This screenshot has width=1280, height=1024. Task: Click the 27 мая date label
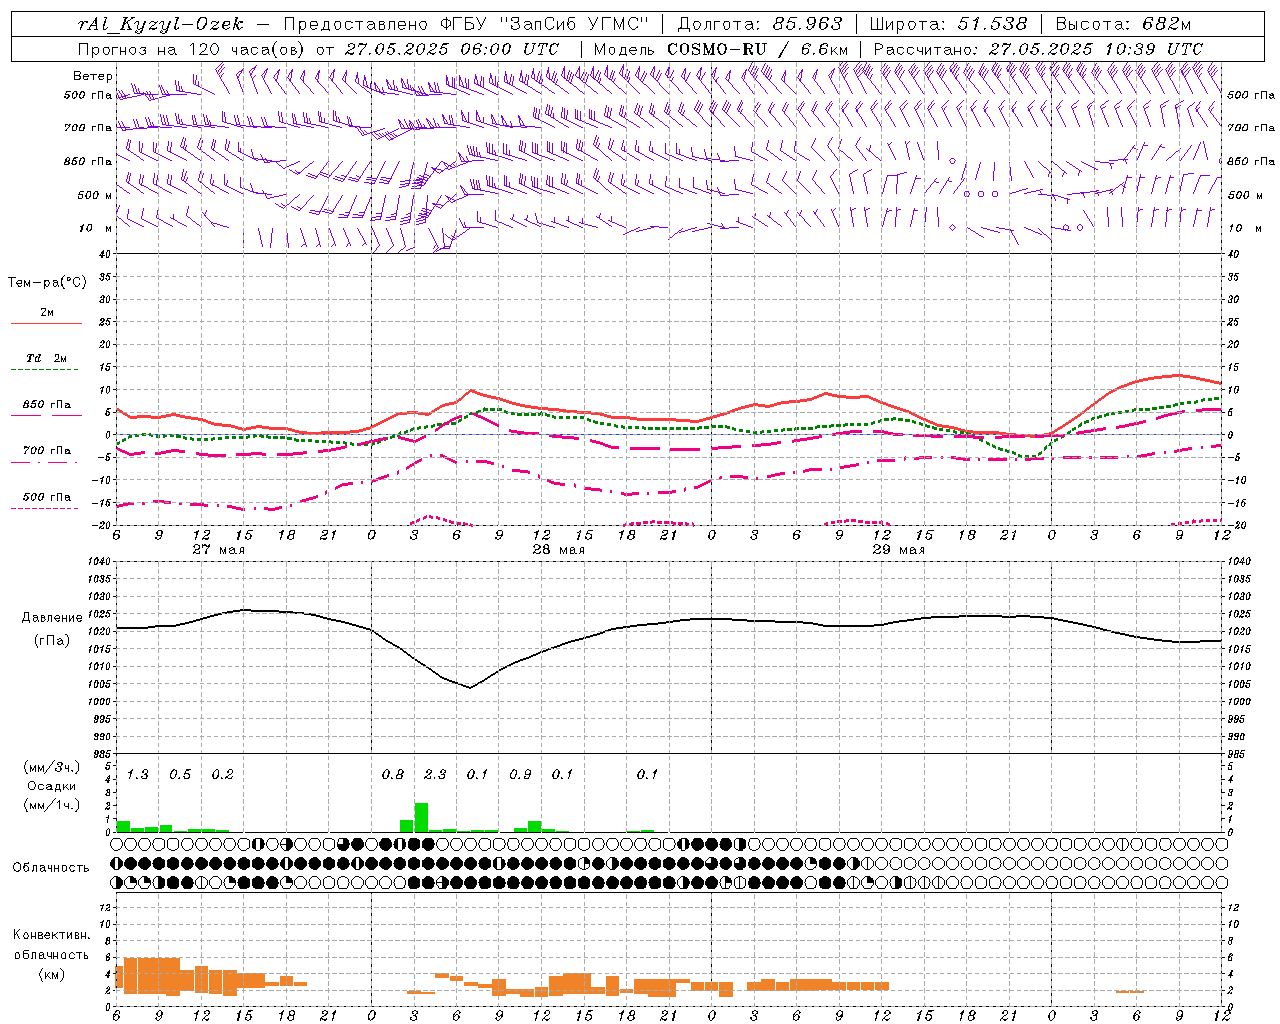(x=219, y=550)
